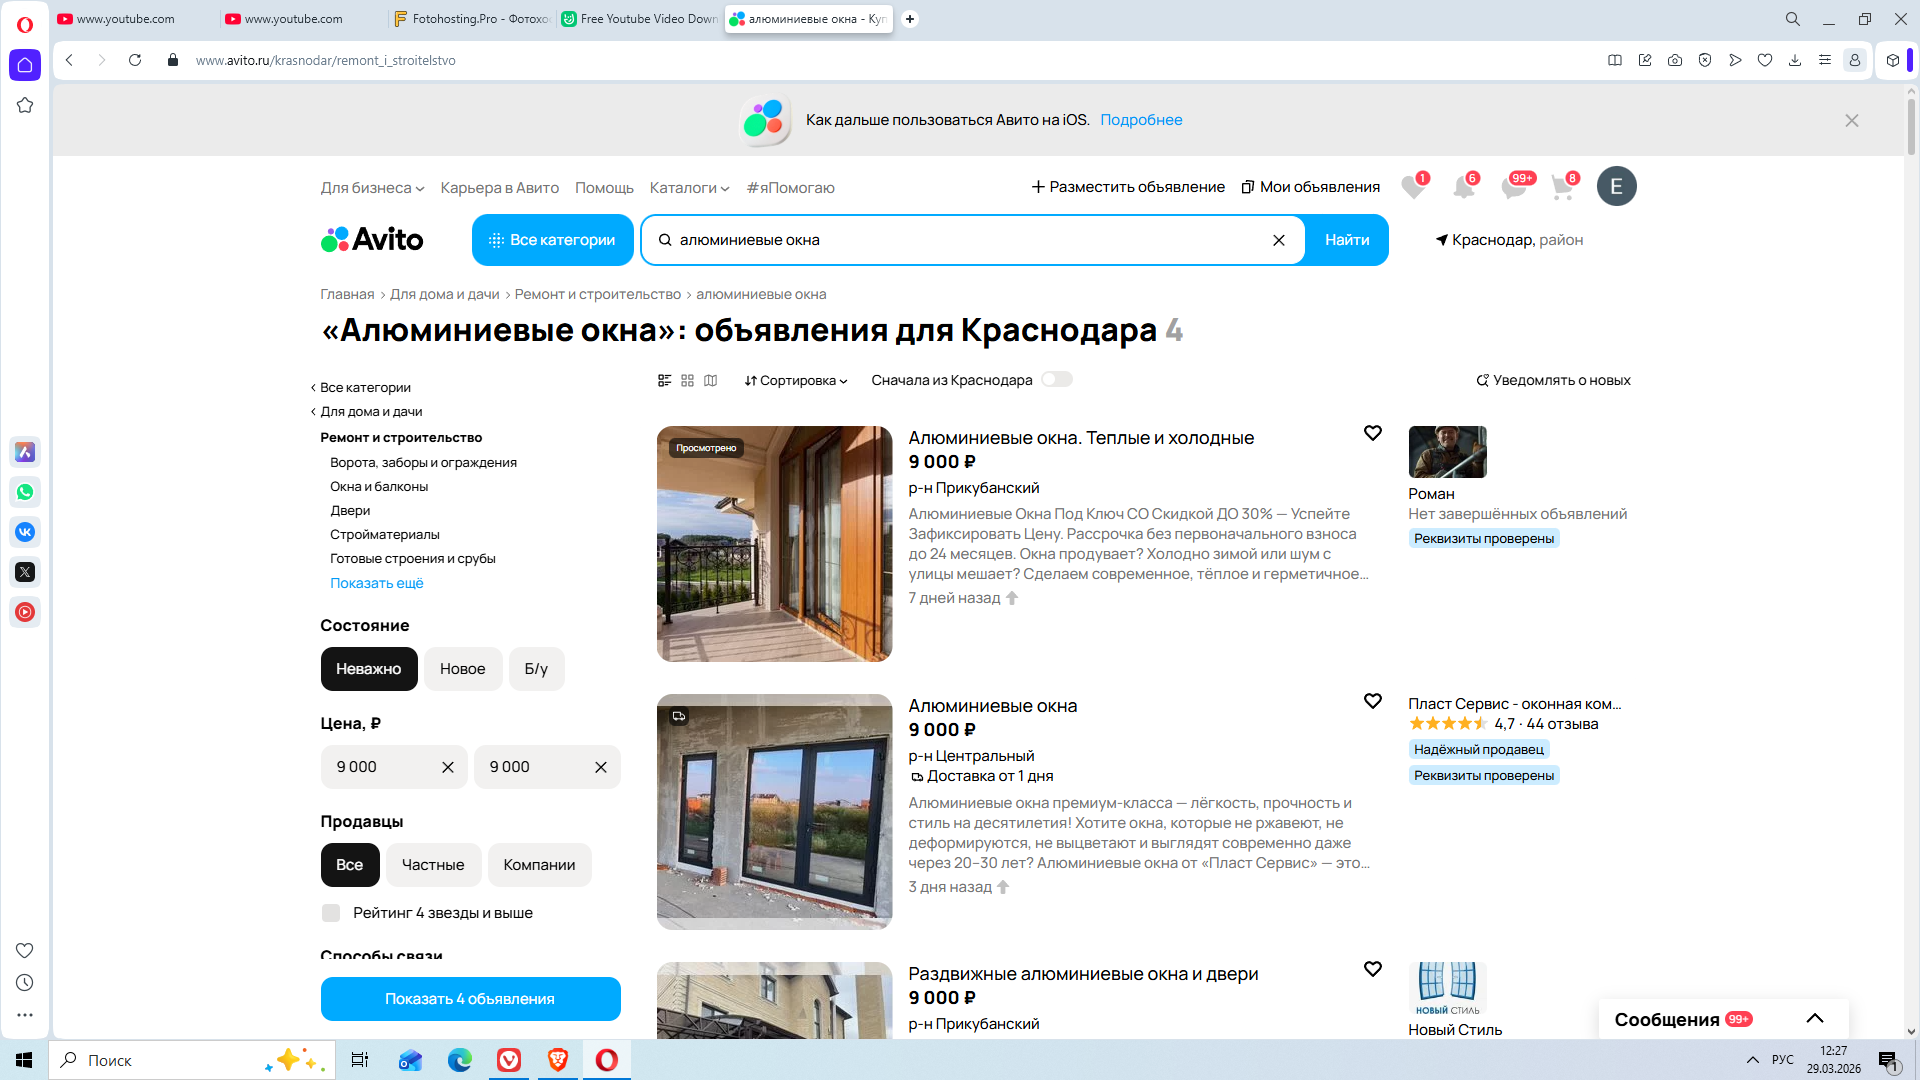Check 'Рейтинг 4 звезды и выше' checkbox
Screen dimensions: 1920x1080
click(331, 913)
